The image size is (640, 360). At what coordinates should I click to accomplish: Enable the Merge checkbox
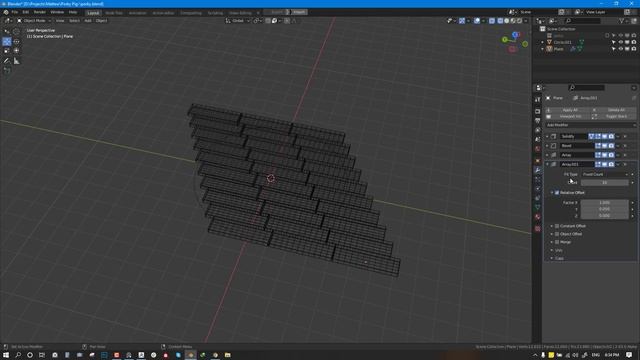click(x=557, y=242)
